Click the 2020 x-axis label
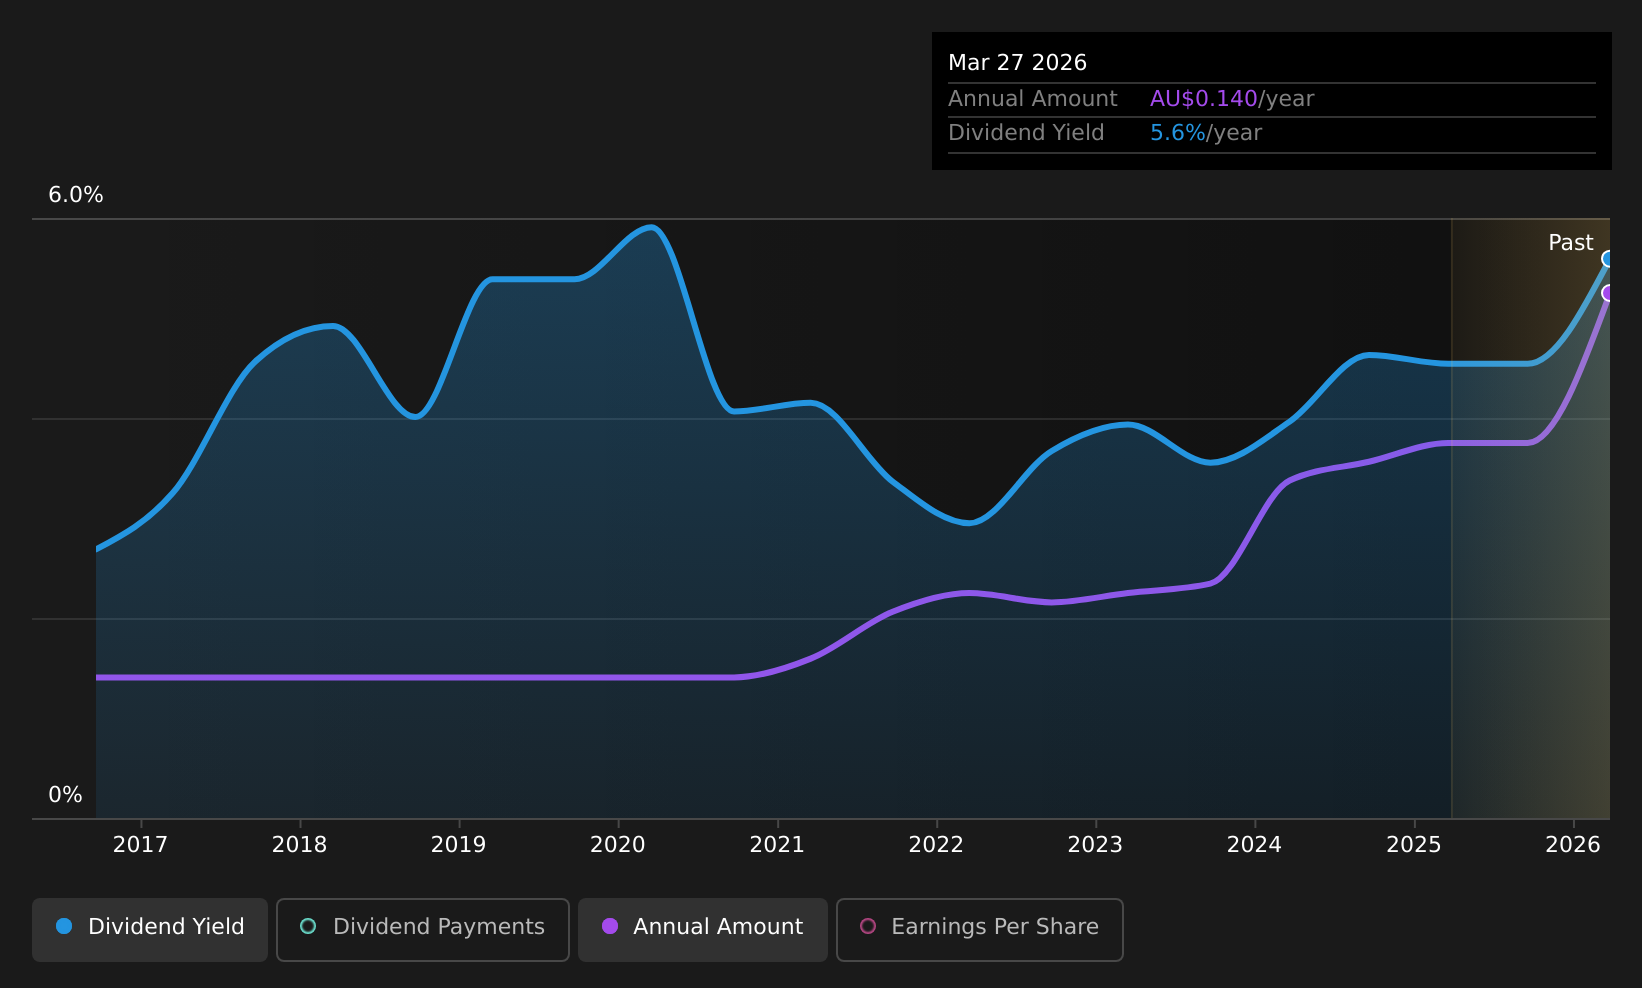The height and width of the screenshot is (988, 1642). point(618,845)
